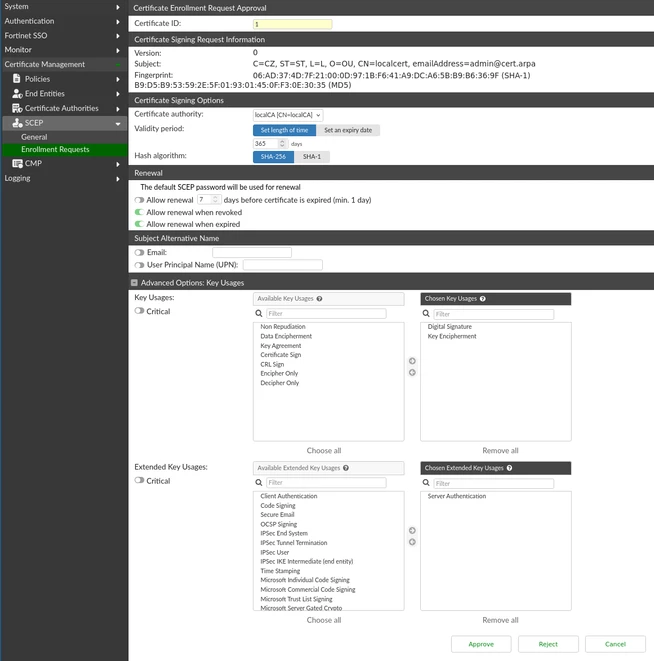Click the Certificate ID field
Screen dimensions: 654x661
point(292,24)
